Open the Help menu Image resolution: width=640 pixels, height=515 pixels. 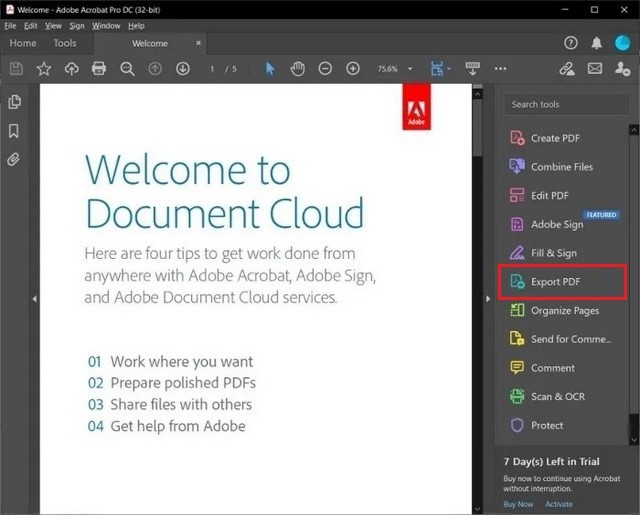coord(136,26)
